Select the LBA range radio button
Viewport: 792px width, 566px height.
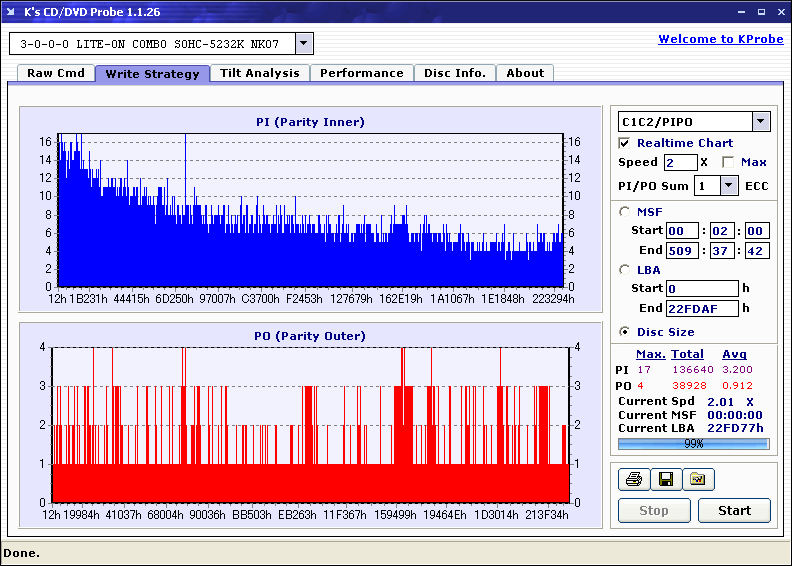[x=625, y=270]
